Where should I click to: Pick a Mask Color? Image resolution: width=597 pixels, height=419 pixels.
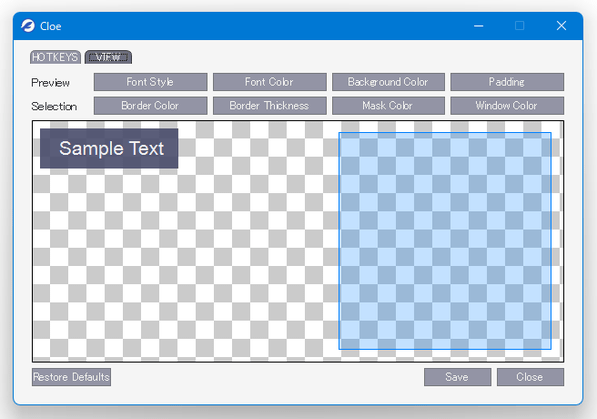pyautogui.click(x=388, y=106)
